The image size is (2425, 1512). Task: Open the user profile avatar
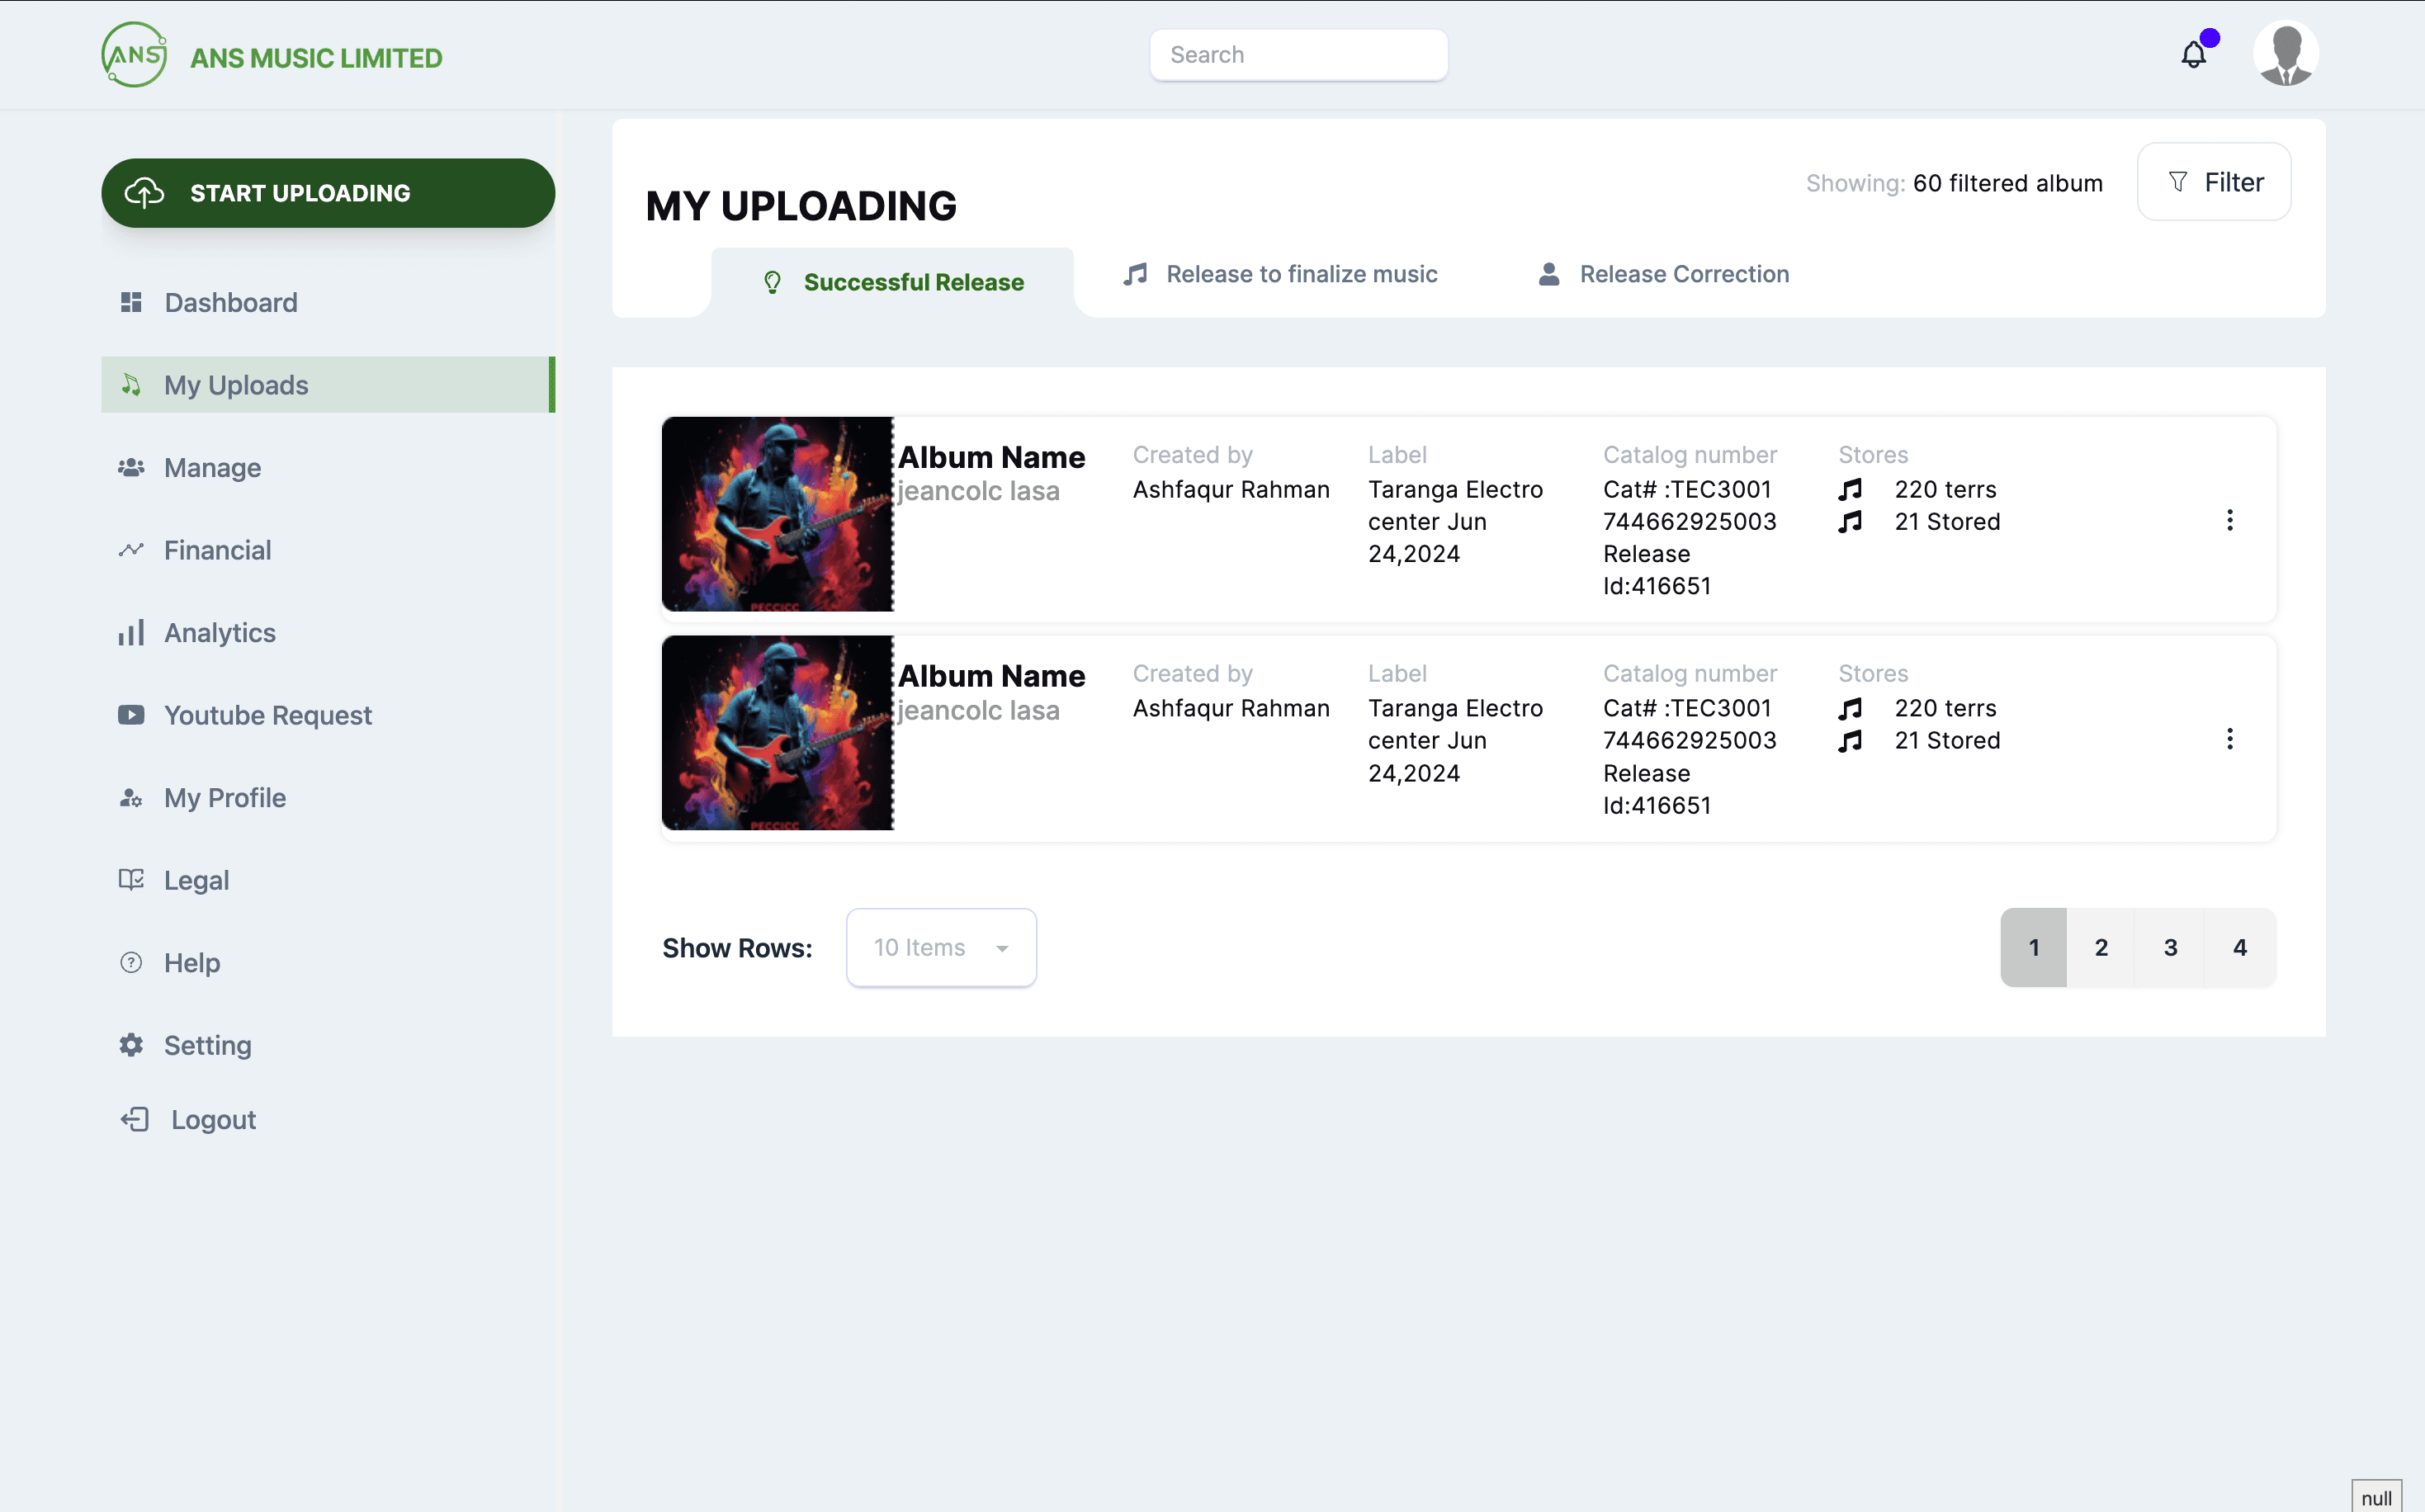pos(2285,54)
